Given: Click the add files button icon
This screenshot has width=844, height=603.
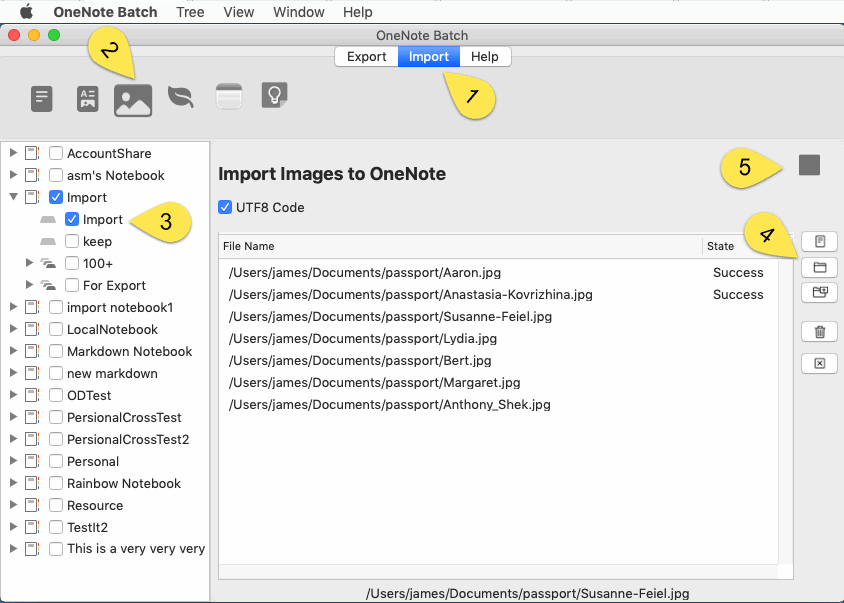Looking at the screenshot, I should coord(819,241).
